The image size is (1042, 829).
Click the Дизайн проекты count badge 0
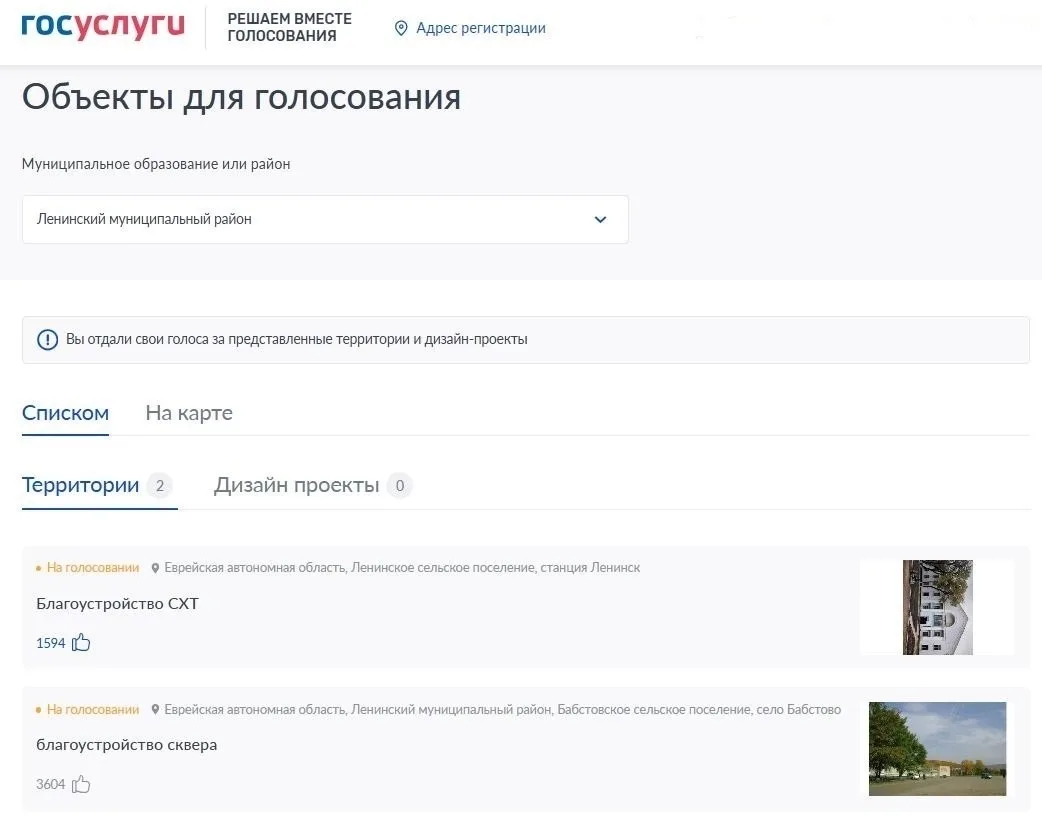[399, 485]
